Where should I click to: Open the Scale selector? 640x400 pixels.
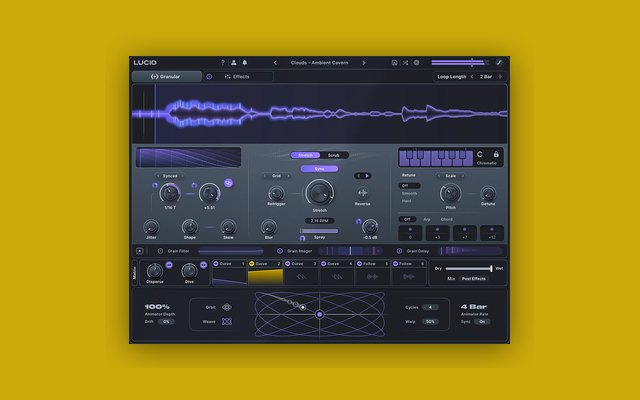pos(451,176)
